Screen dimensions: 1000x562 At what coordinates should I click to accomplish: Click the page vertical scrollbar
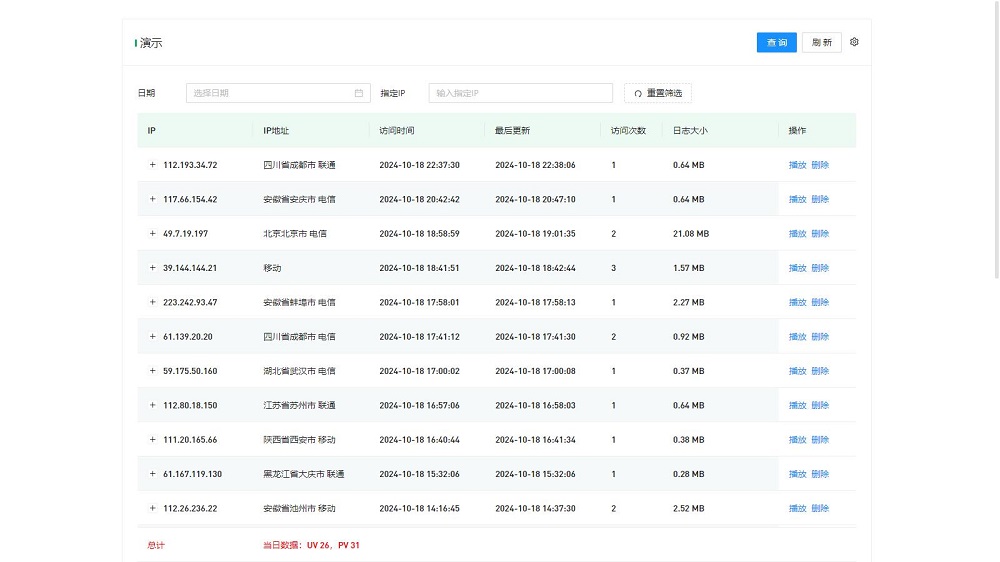(x=997, y=139)
